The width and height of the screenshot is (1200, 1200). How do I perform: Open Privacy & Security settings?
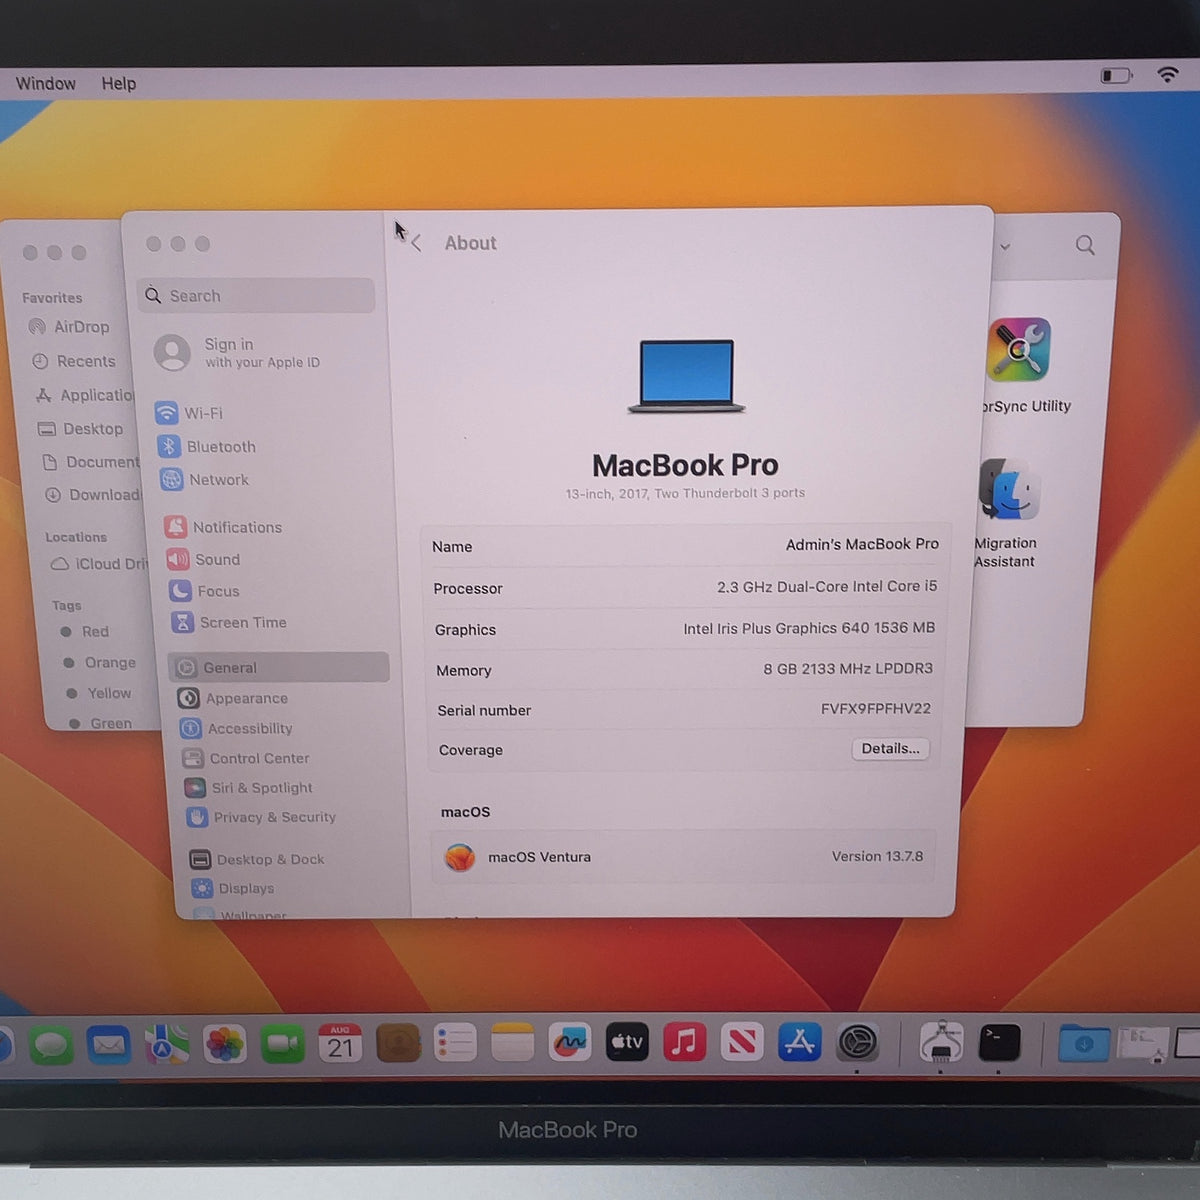click(x=261, y=817)
